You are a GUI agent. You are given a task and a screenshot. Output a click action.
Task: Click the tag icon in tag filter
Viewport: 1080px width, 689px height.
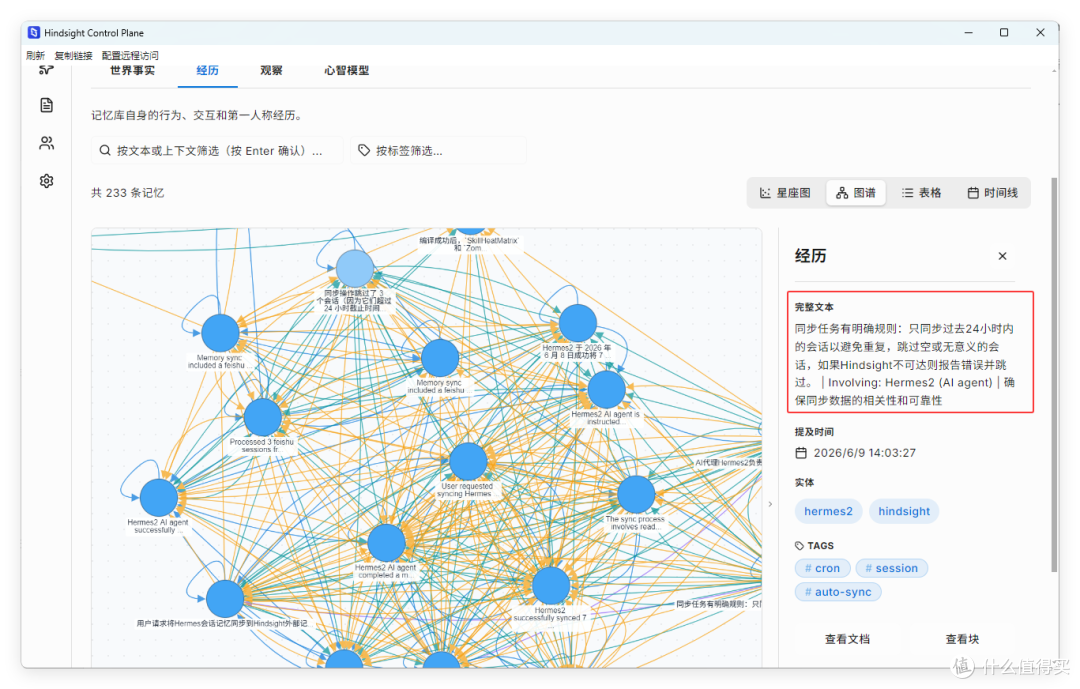pyautogui.click(x=364, y=150)
